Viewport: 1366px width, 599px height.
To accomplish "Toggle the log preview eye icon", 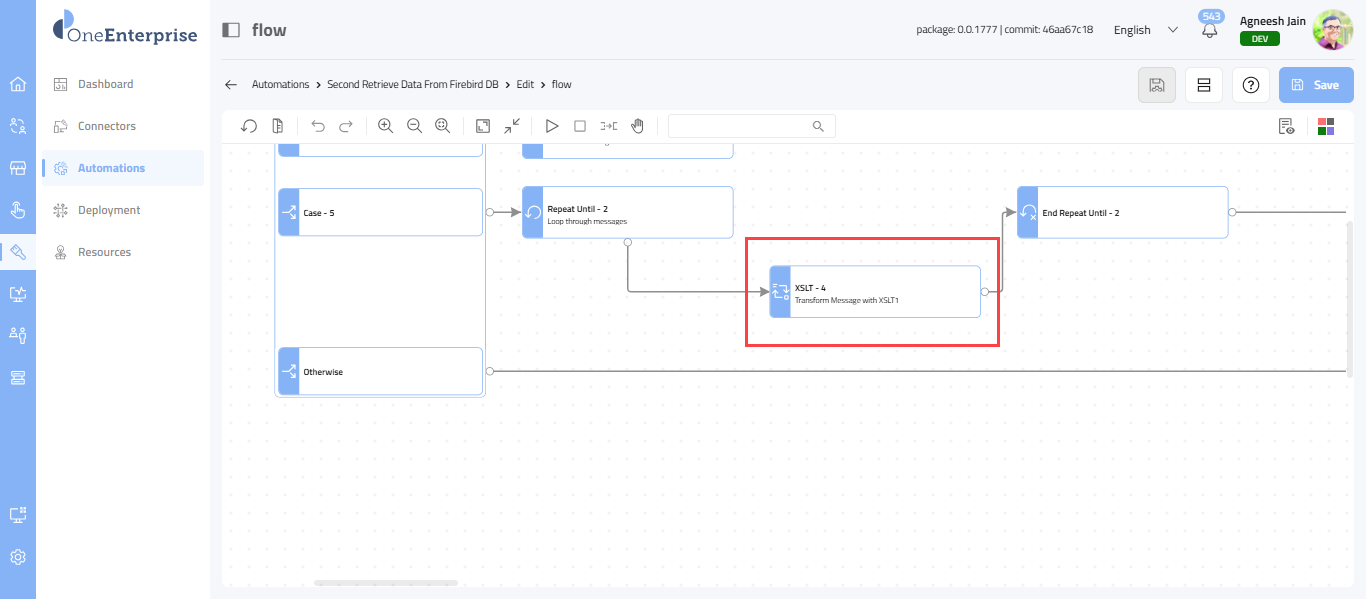I will [1287, 126].
